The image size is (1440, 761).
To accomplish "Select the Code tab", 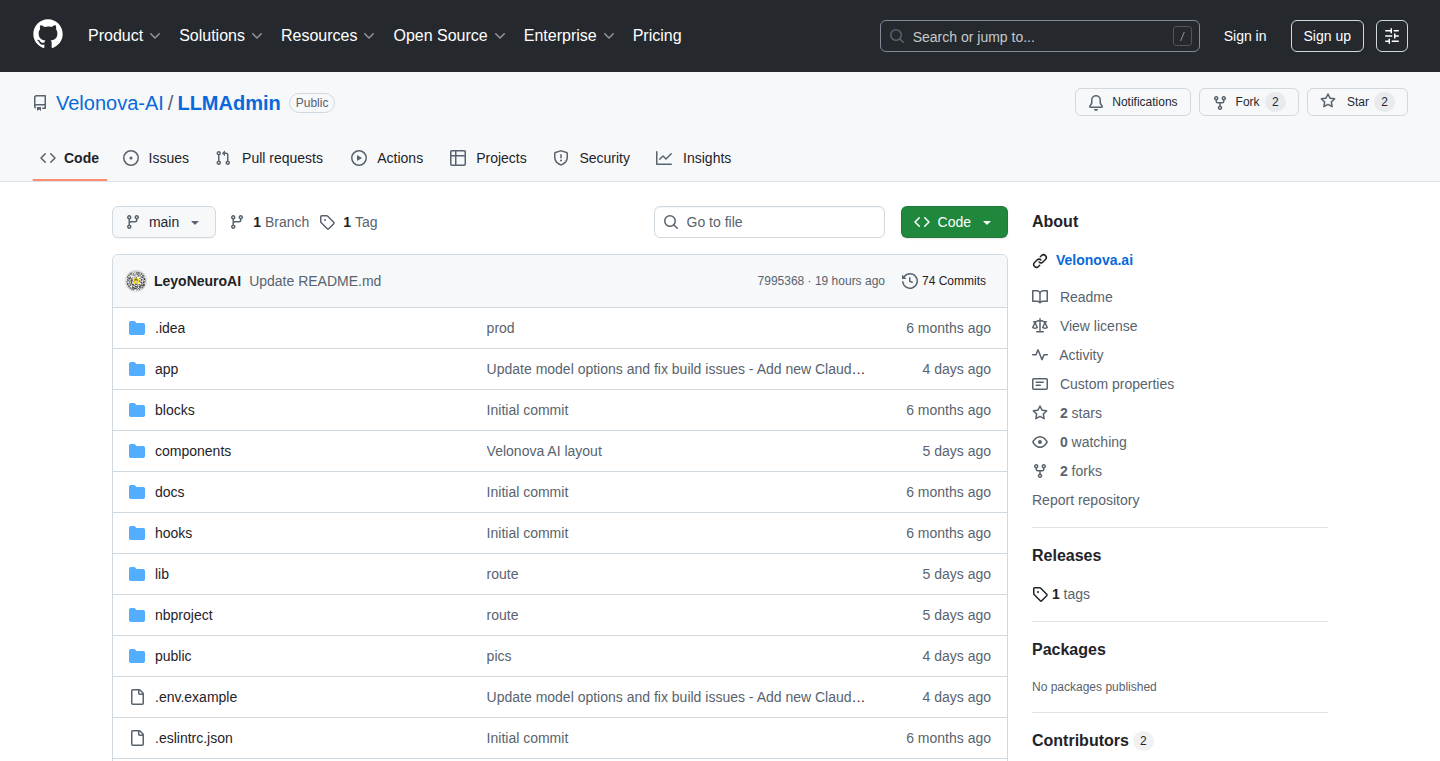I will click(x=70, y=158).
